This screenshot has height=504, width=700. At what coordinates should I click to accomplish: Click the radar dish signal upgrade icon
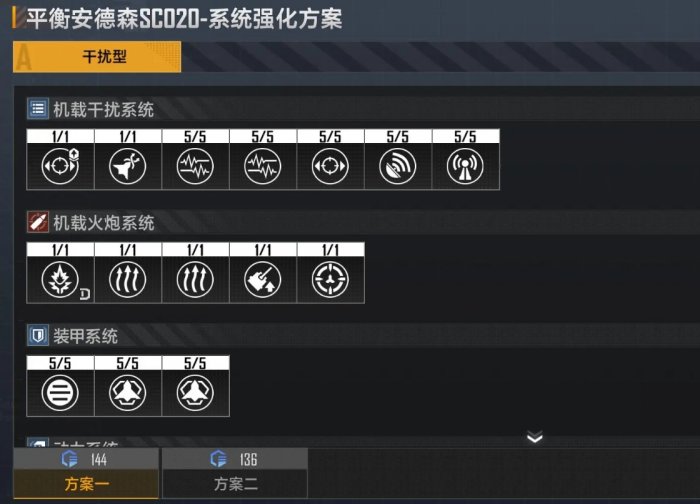397,167
